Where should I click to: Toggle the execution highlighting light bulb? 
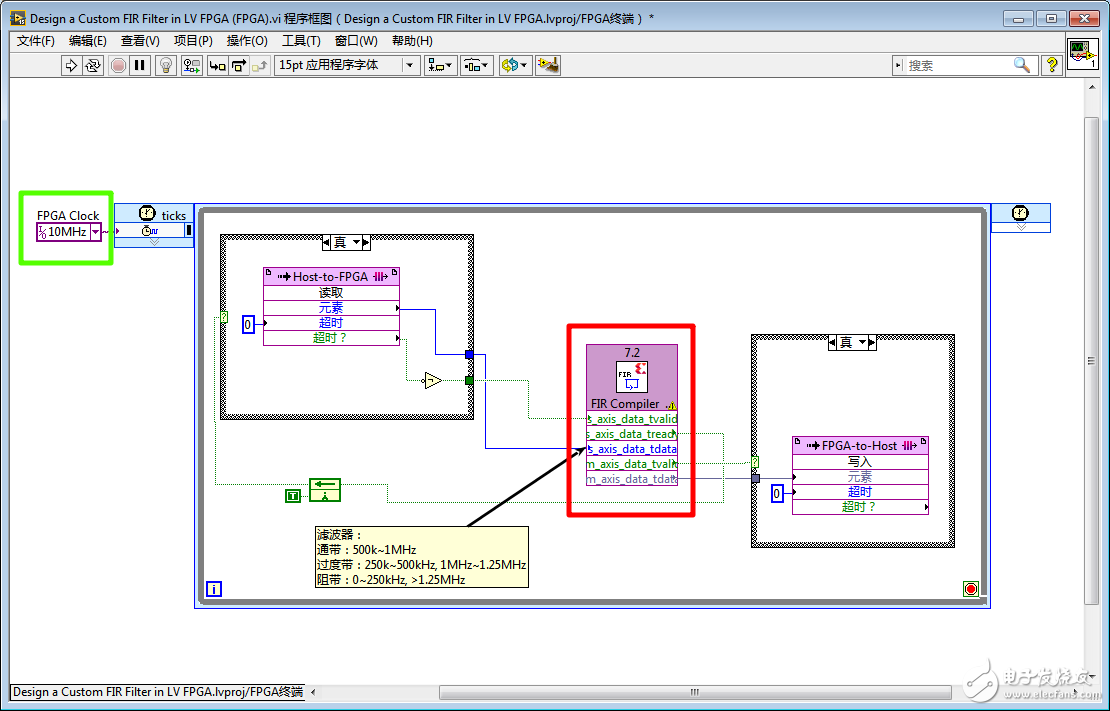click(x=166, y=65)
